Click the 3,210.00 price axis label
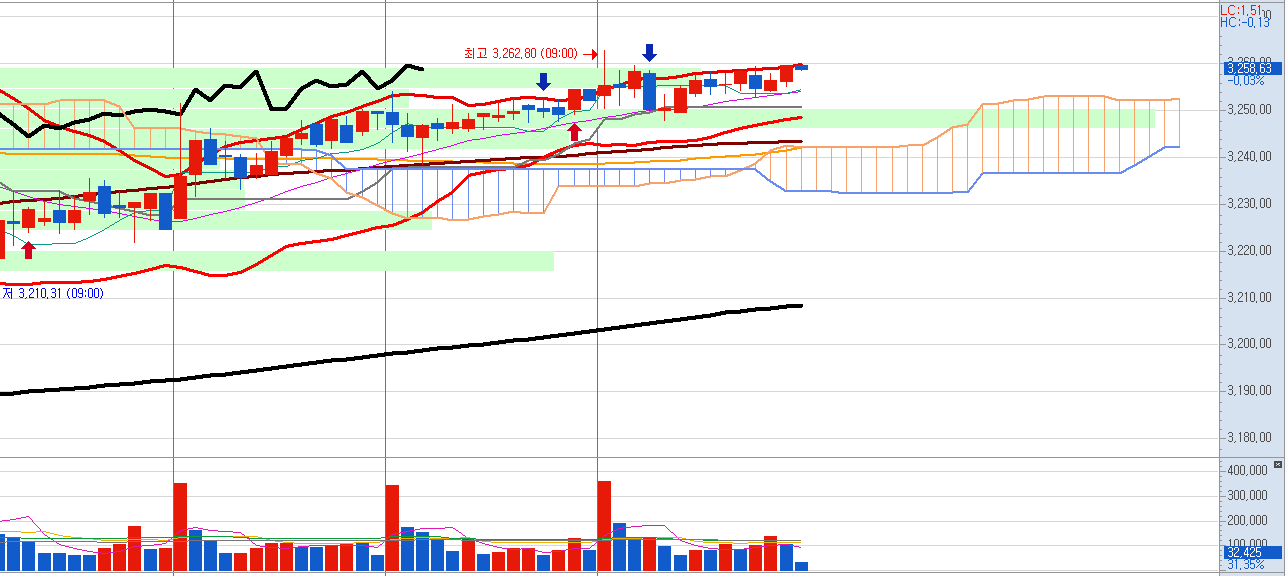The image size is (1288, 576). click(1248, 297)
